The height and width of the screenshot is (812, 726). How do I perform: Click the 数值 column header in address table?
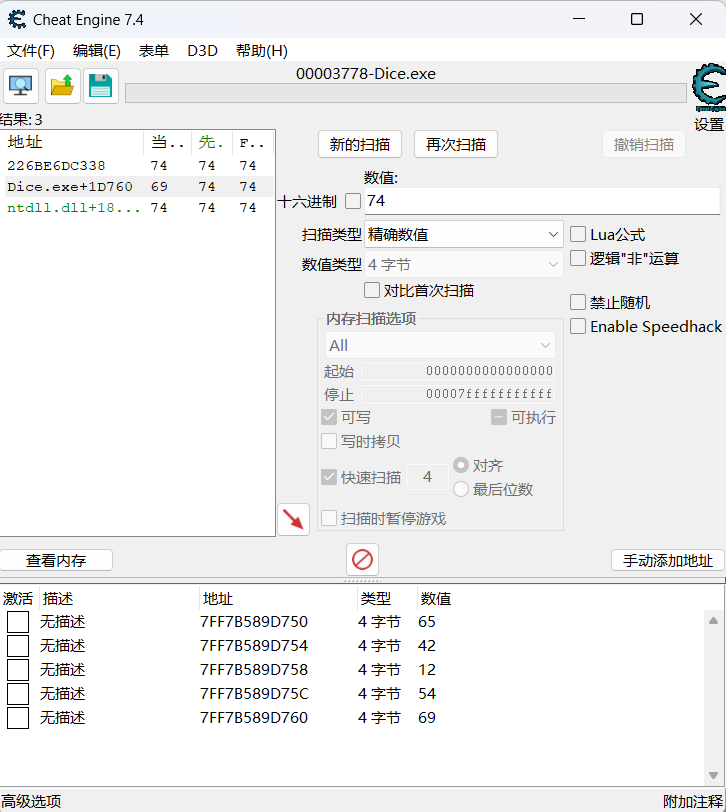436,599
